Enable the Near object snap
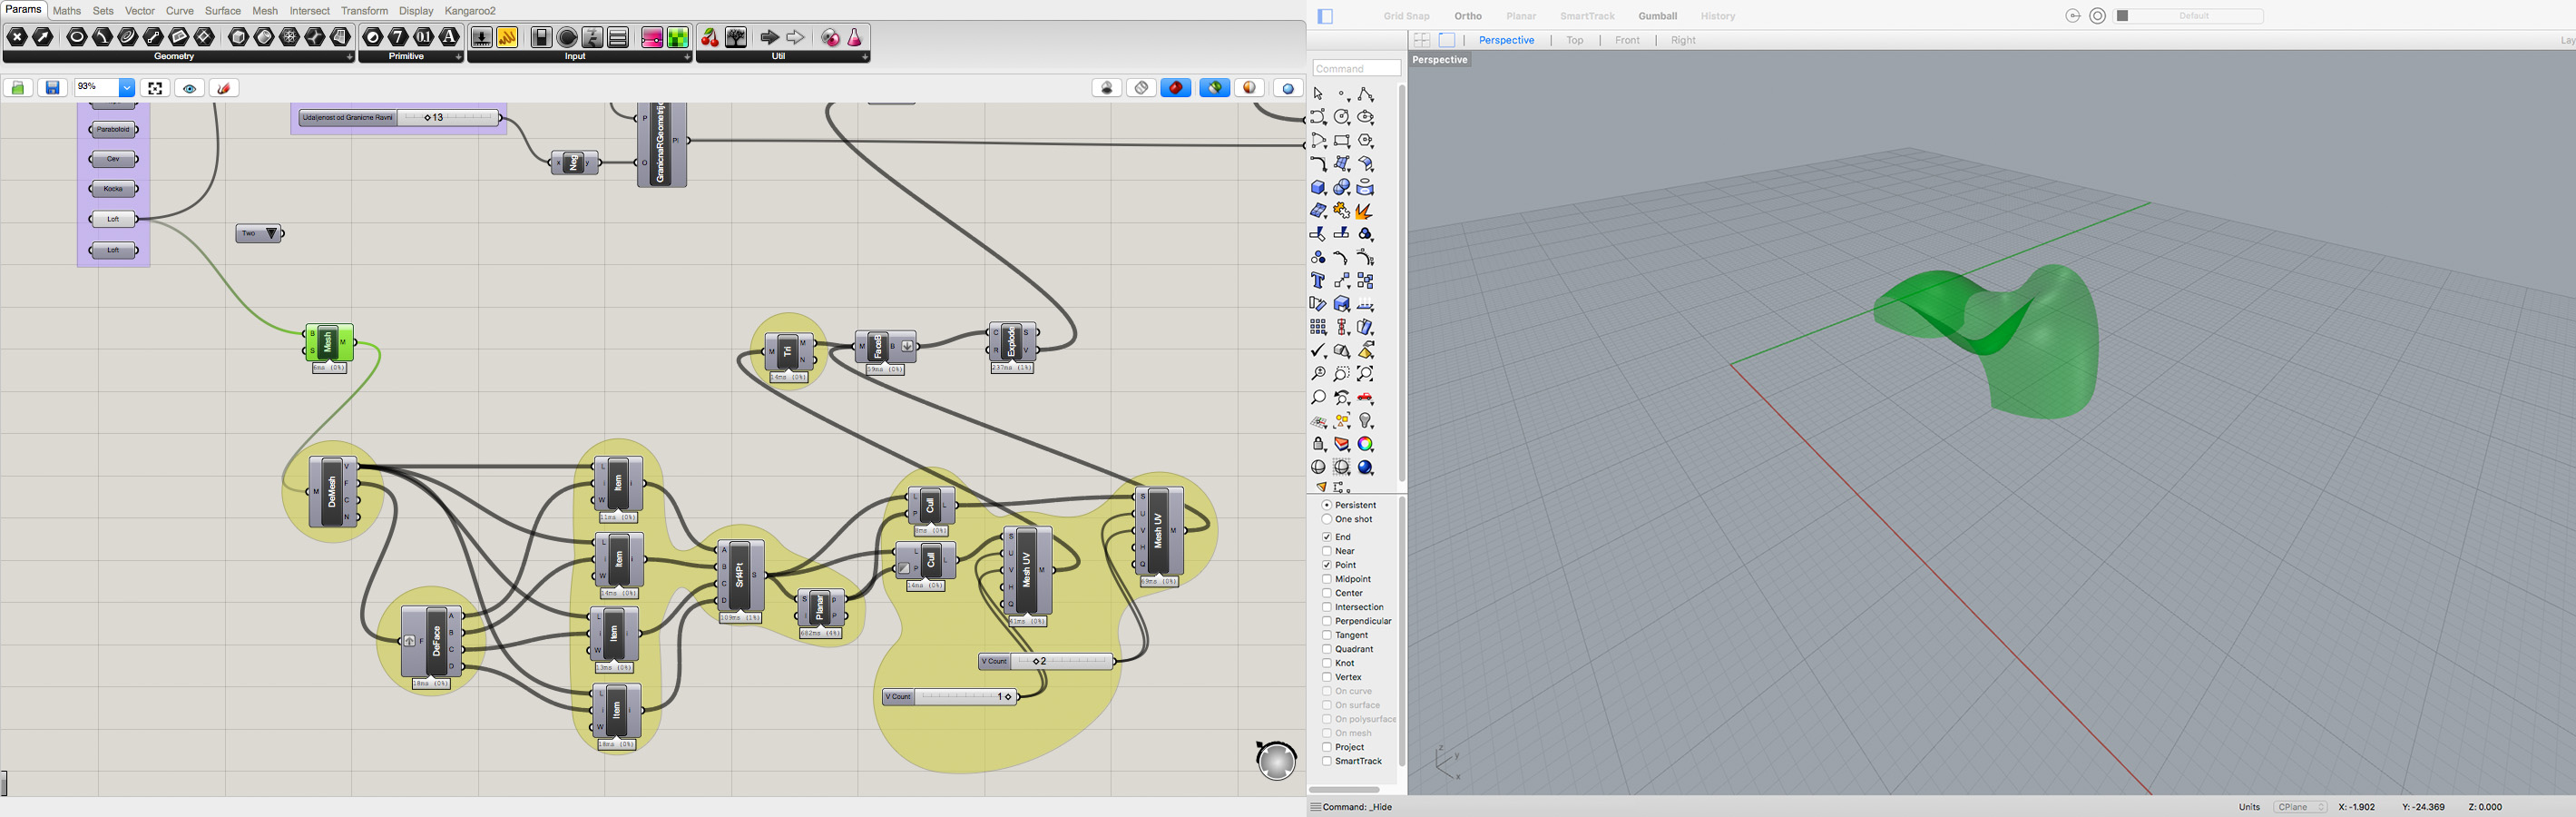 pyautogui.click(x=1326, y=551)
